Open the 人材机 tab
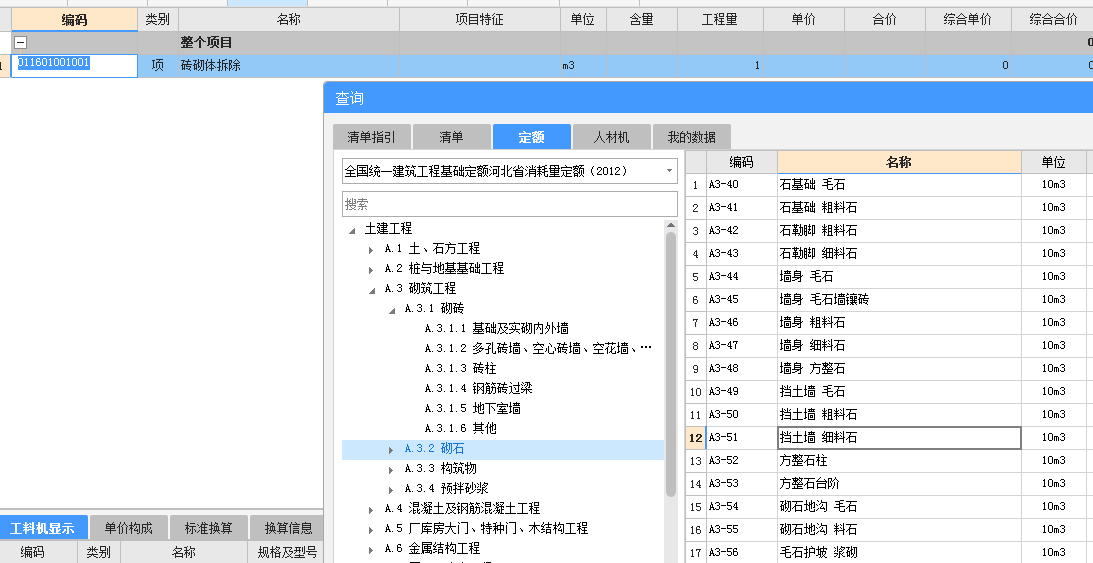The image size is (1093, 563). pos(611,137)
